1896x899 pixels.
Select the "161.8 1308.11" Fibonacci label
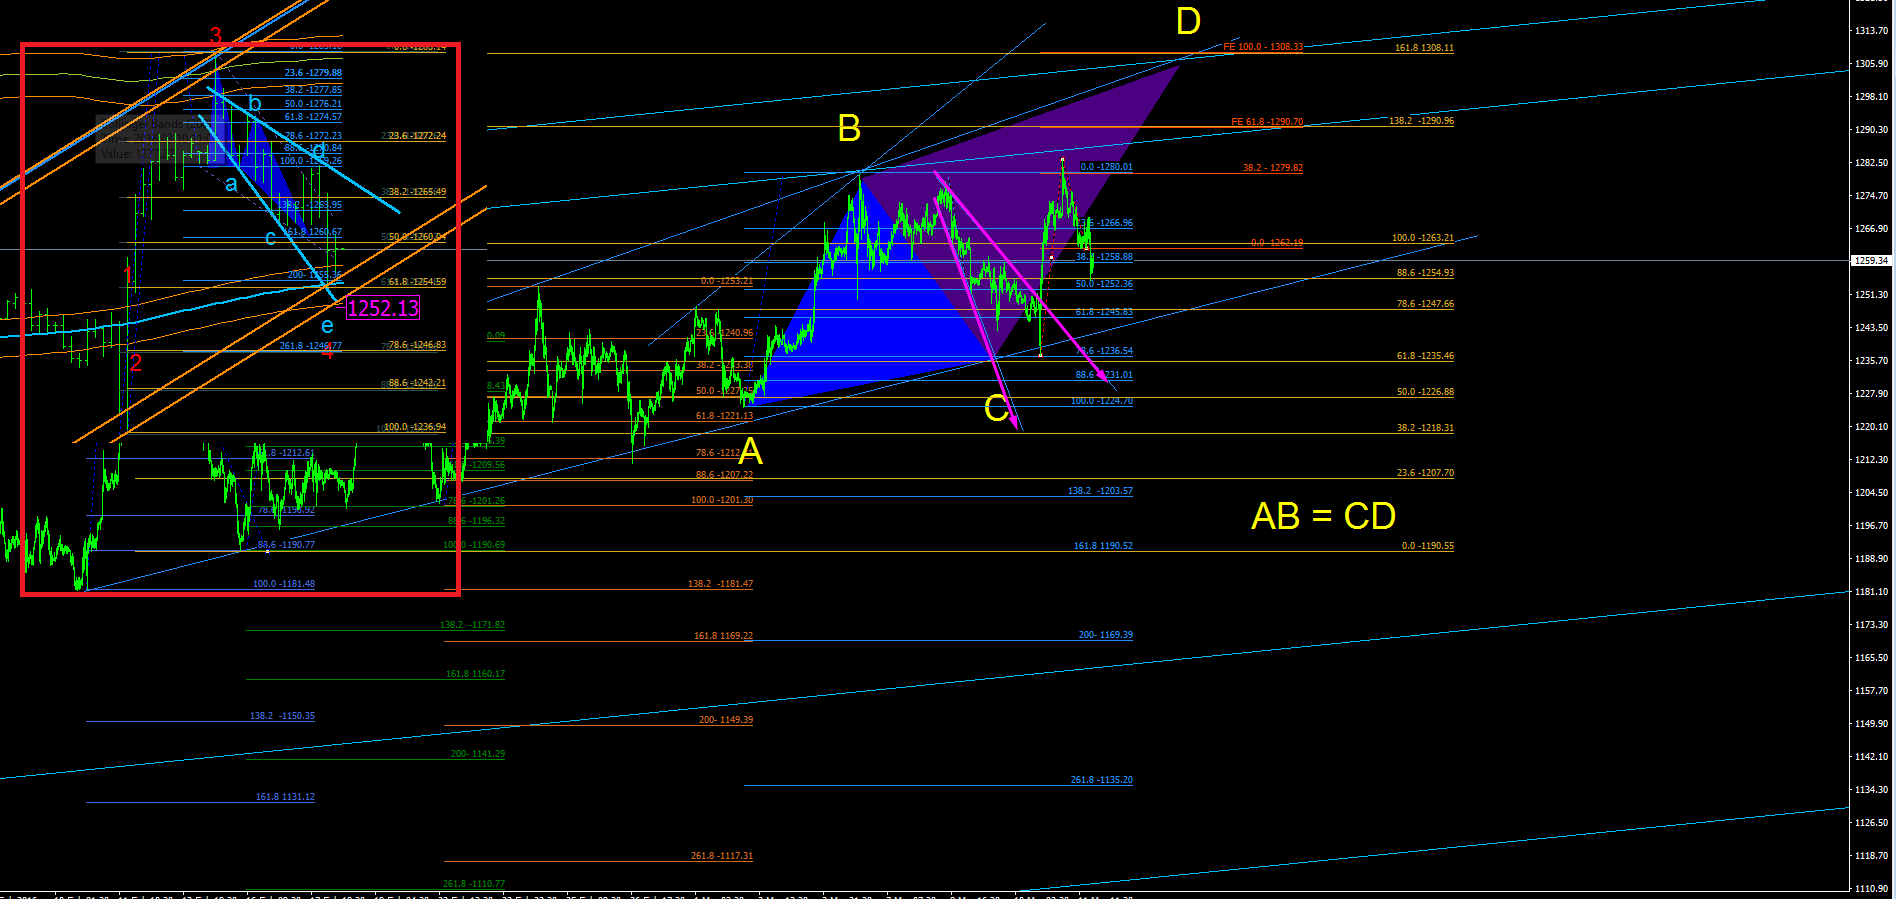(1424, 48)
